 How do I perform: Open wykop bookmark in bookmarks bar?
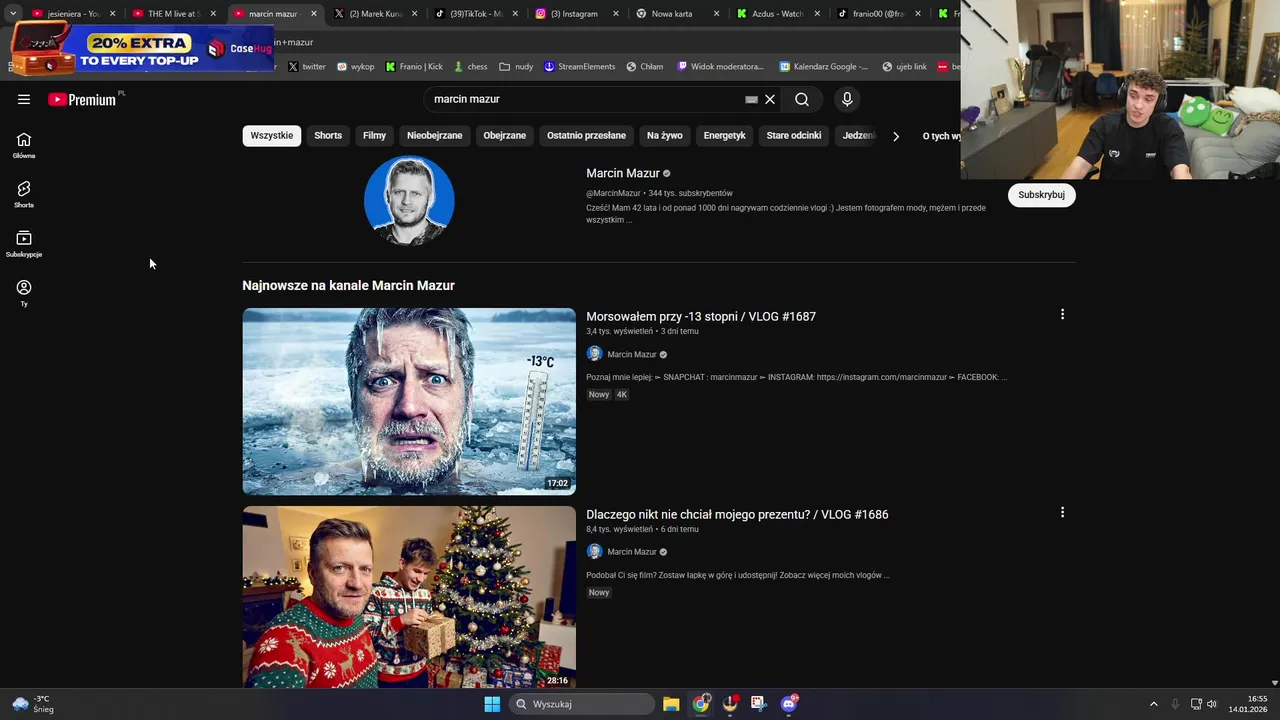click(x=356, y=67)
